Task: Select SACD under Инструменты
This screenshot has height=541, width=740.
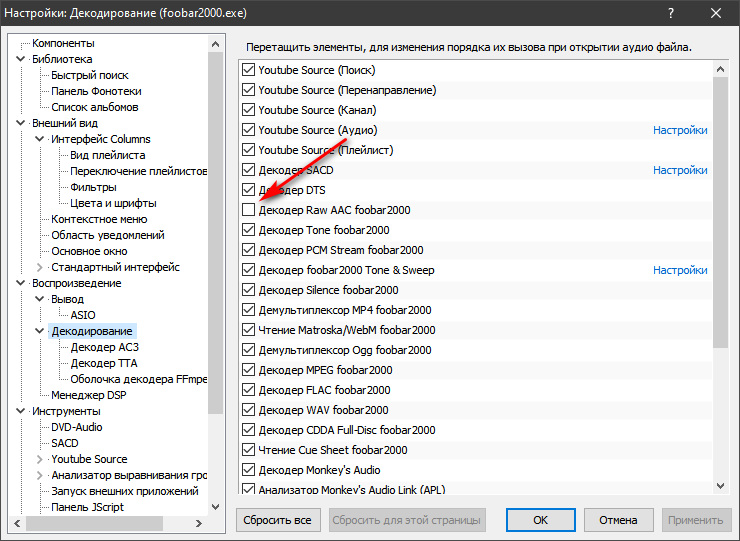Action: point(65,443)
